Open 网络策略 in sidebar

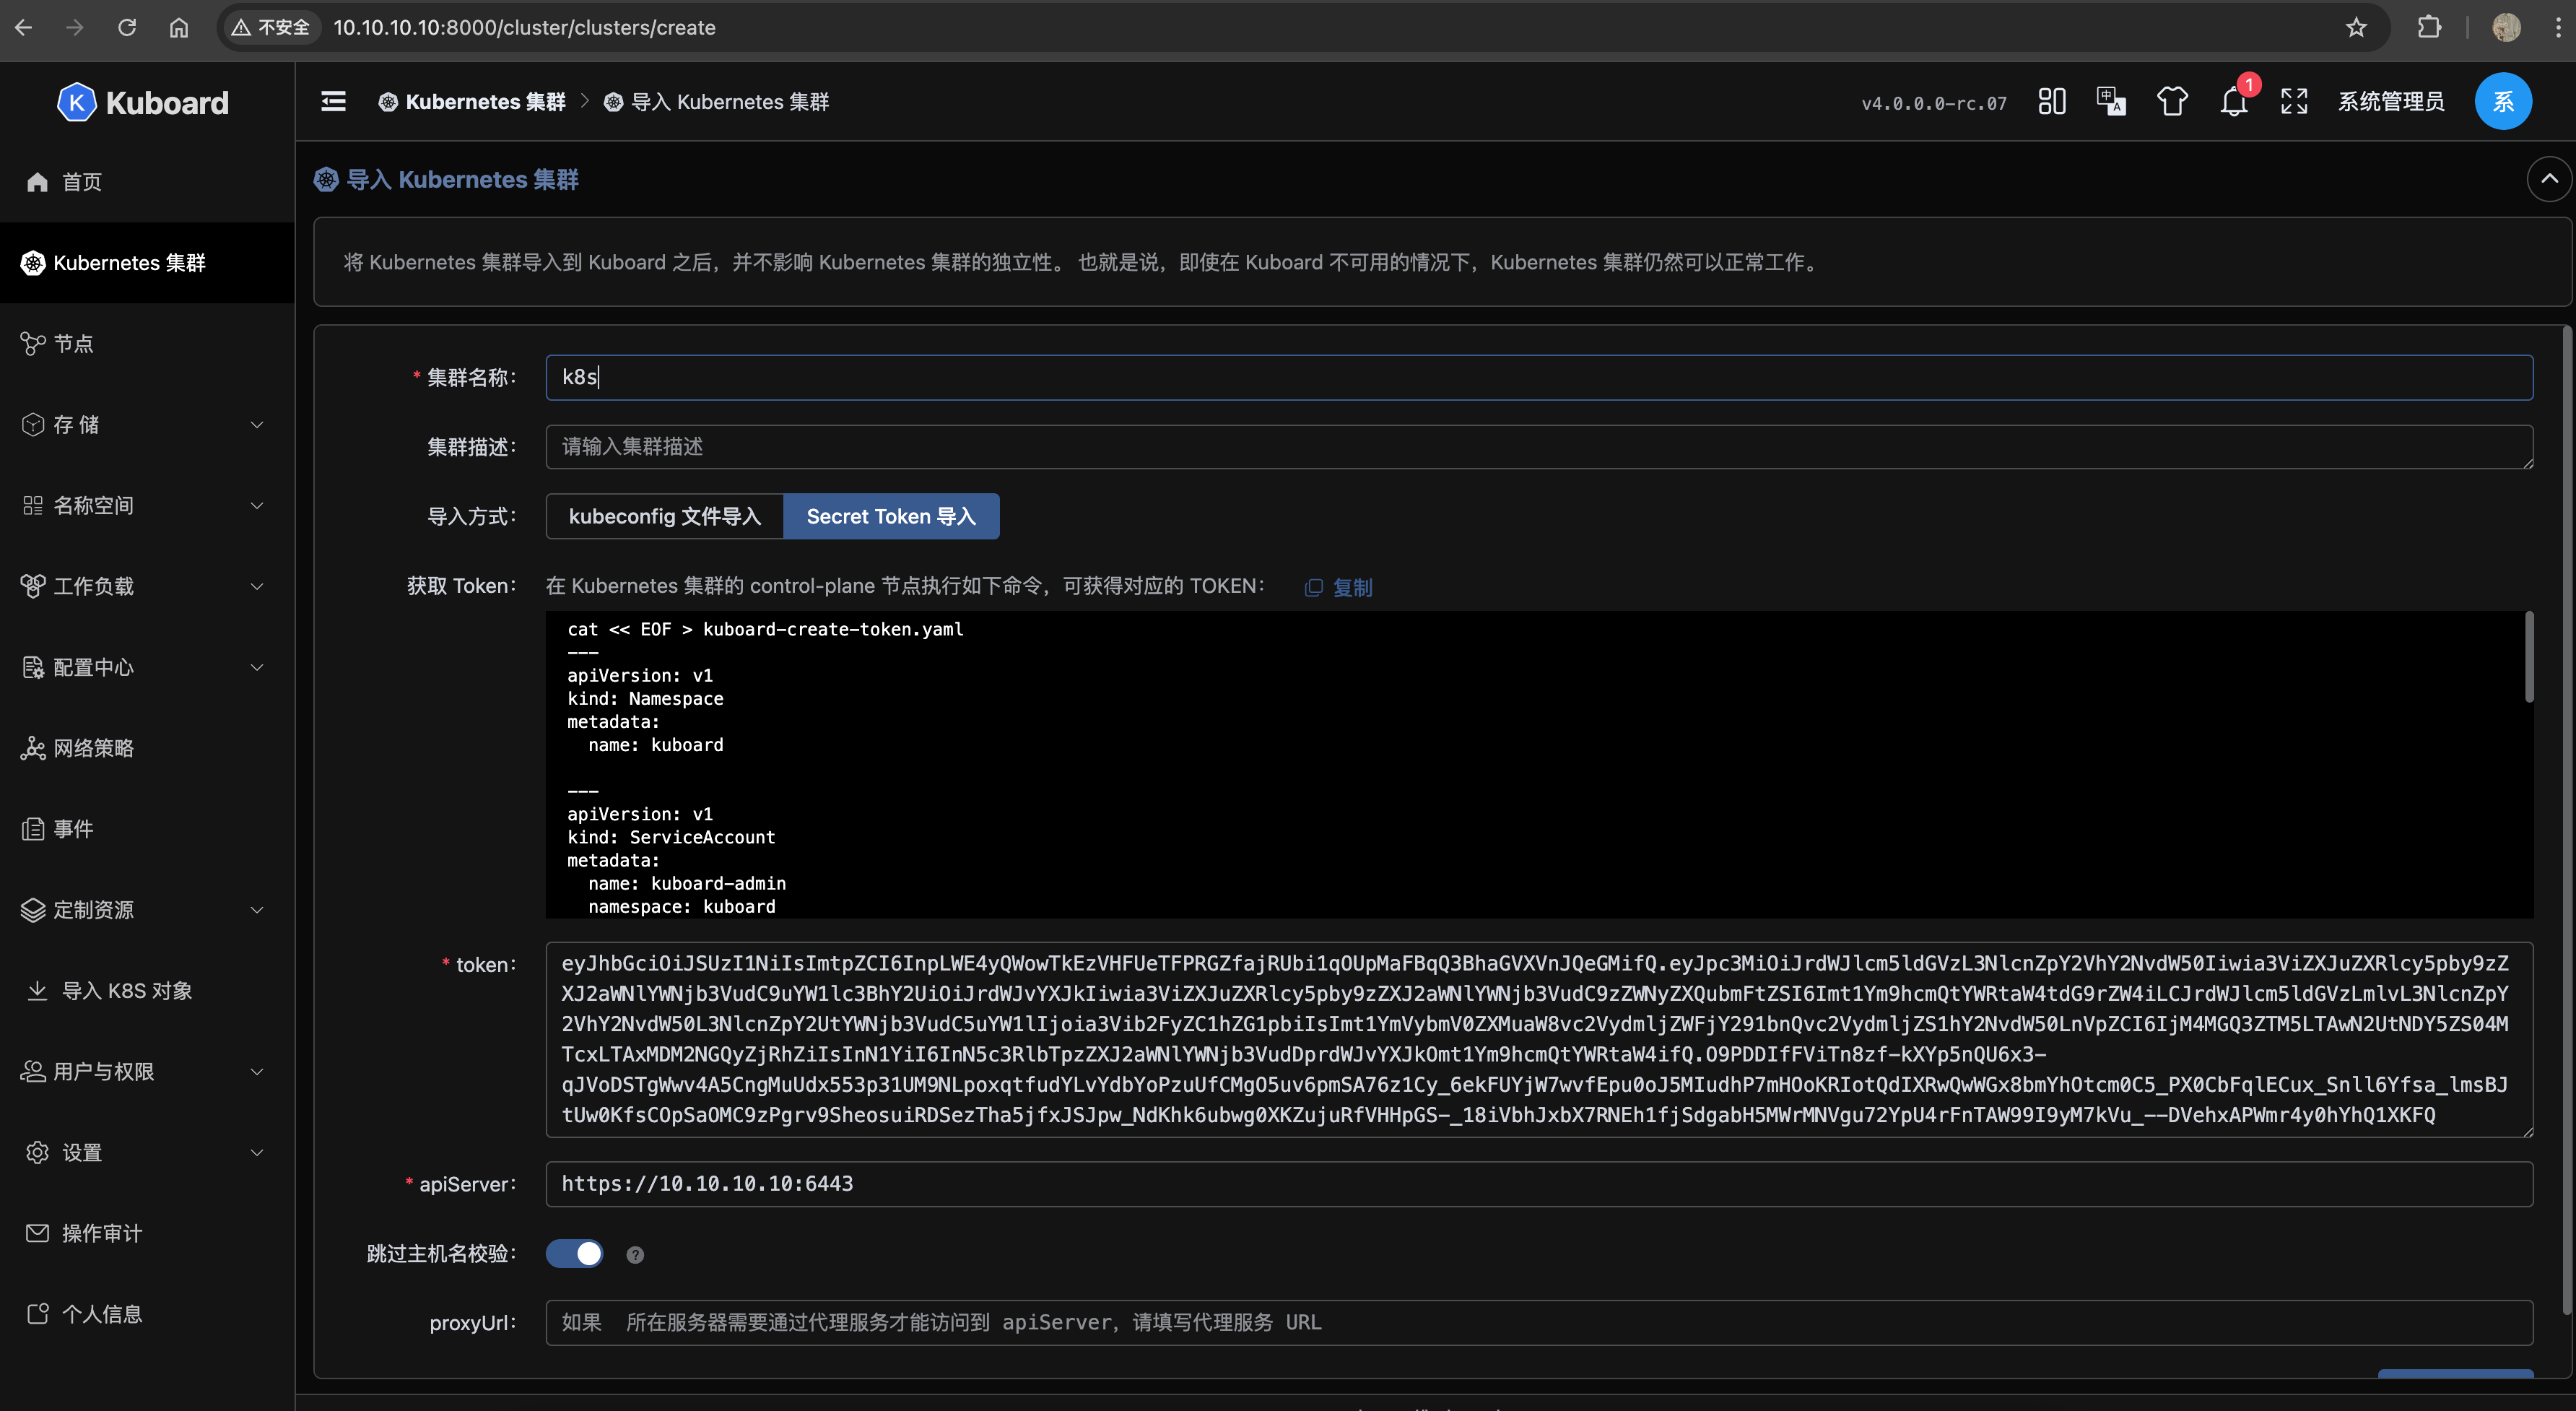tap(147, 748)
